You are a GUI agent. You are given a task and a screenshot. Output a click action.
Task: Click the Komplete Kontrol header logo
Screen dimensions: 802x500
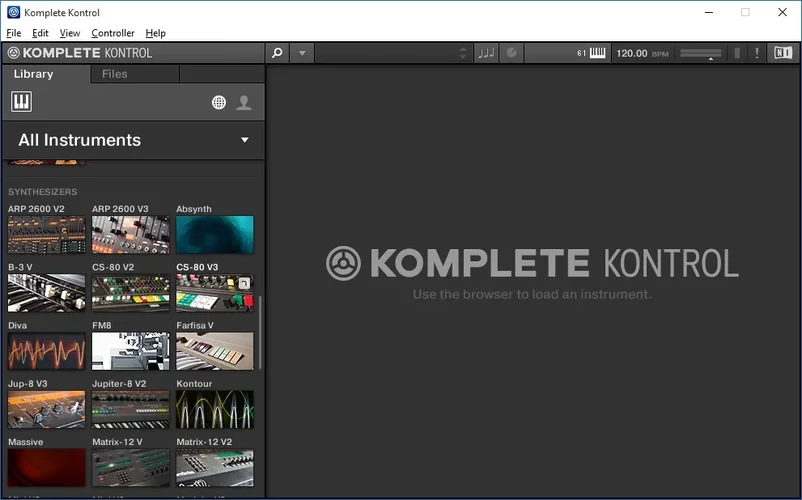tap(80, 53)
